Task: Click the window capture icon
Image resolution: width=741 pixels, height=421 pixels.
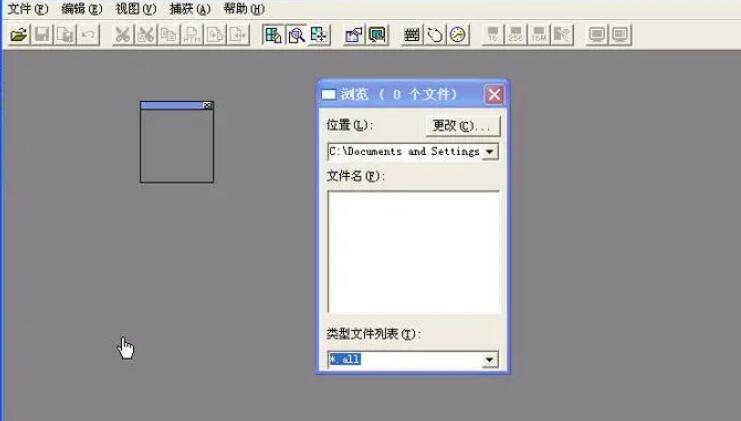Action: pos(354,35)
